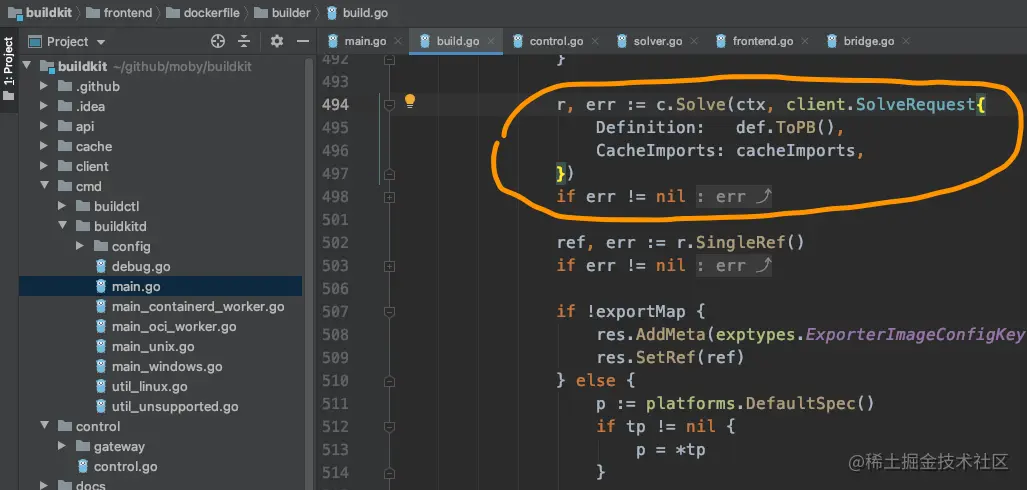1027x490 pixels.
Task: Click the yellow lightbulb intention icon on line 494
Action: 410,101
